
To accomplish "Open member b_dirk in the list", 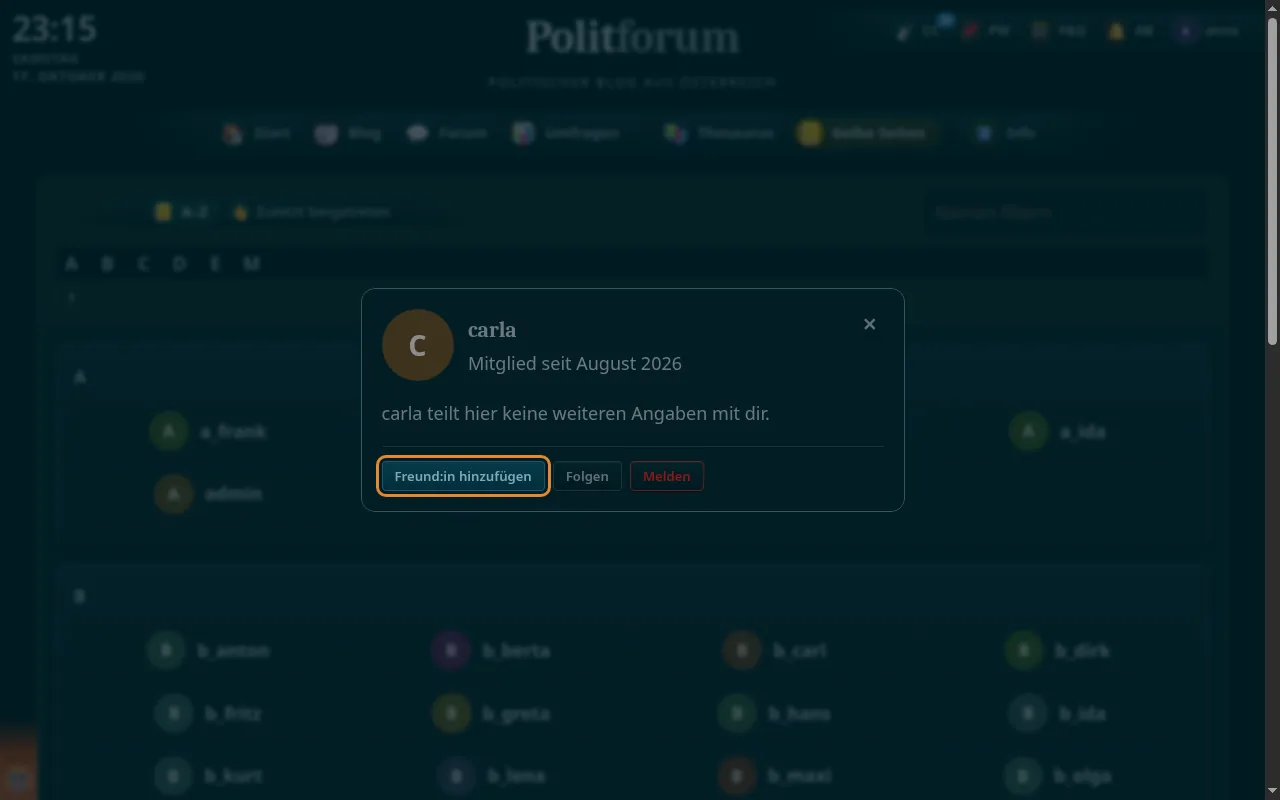I will coord(1058,651).
